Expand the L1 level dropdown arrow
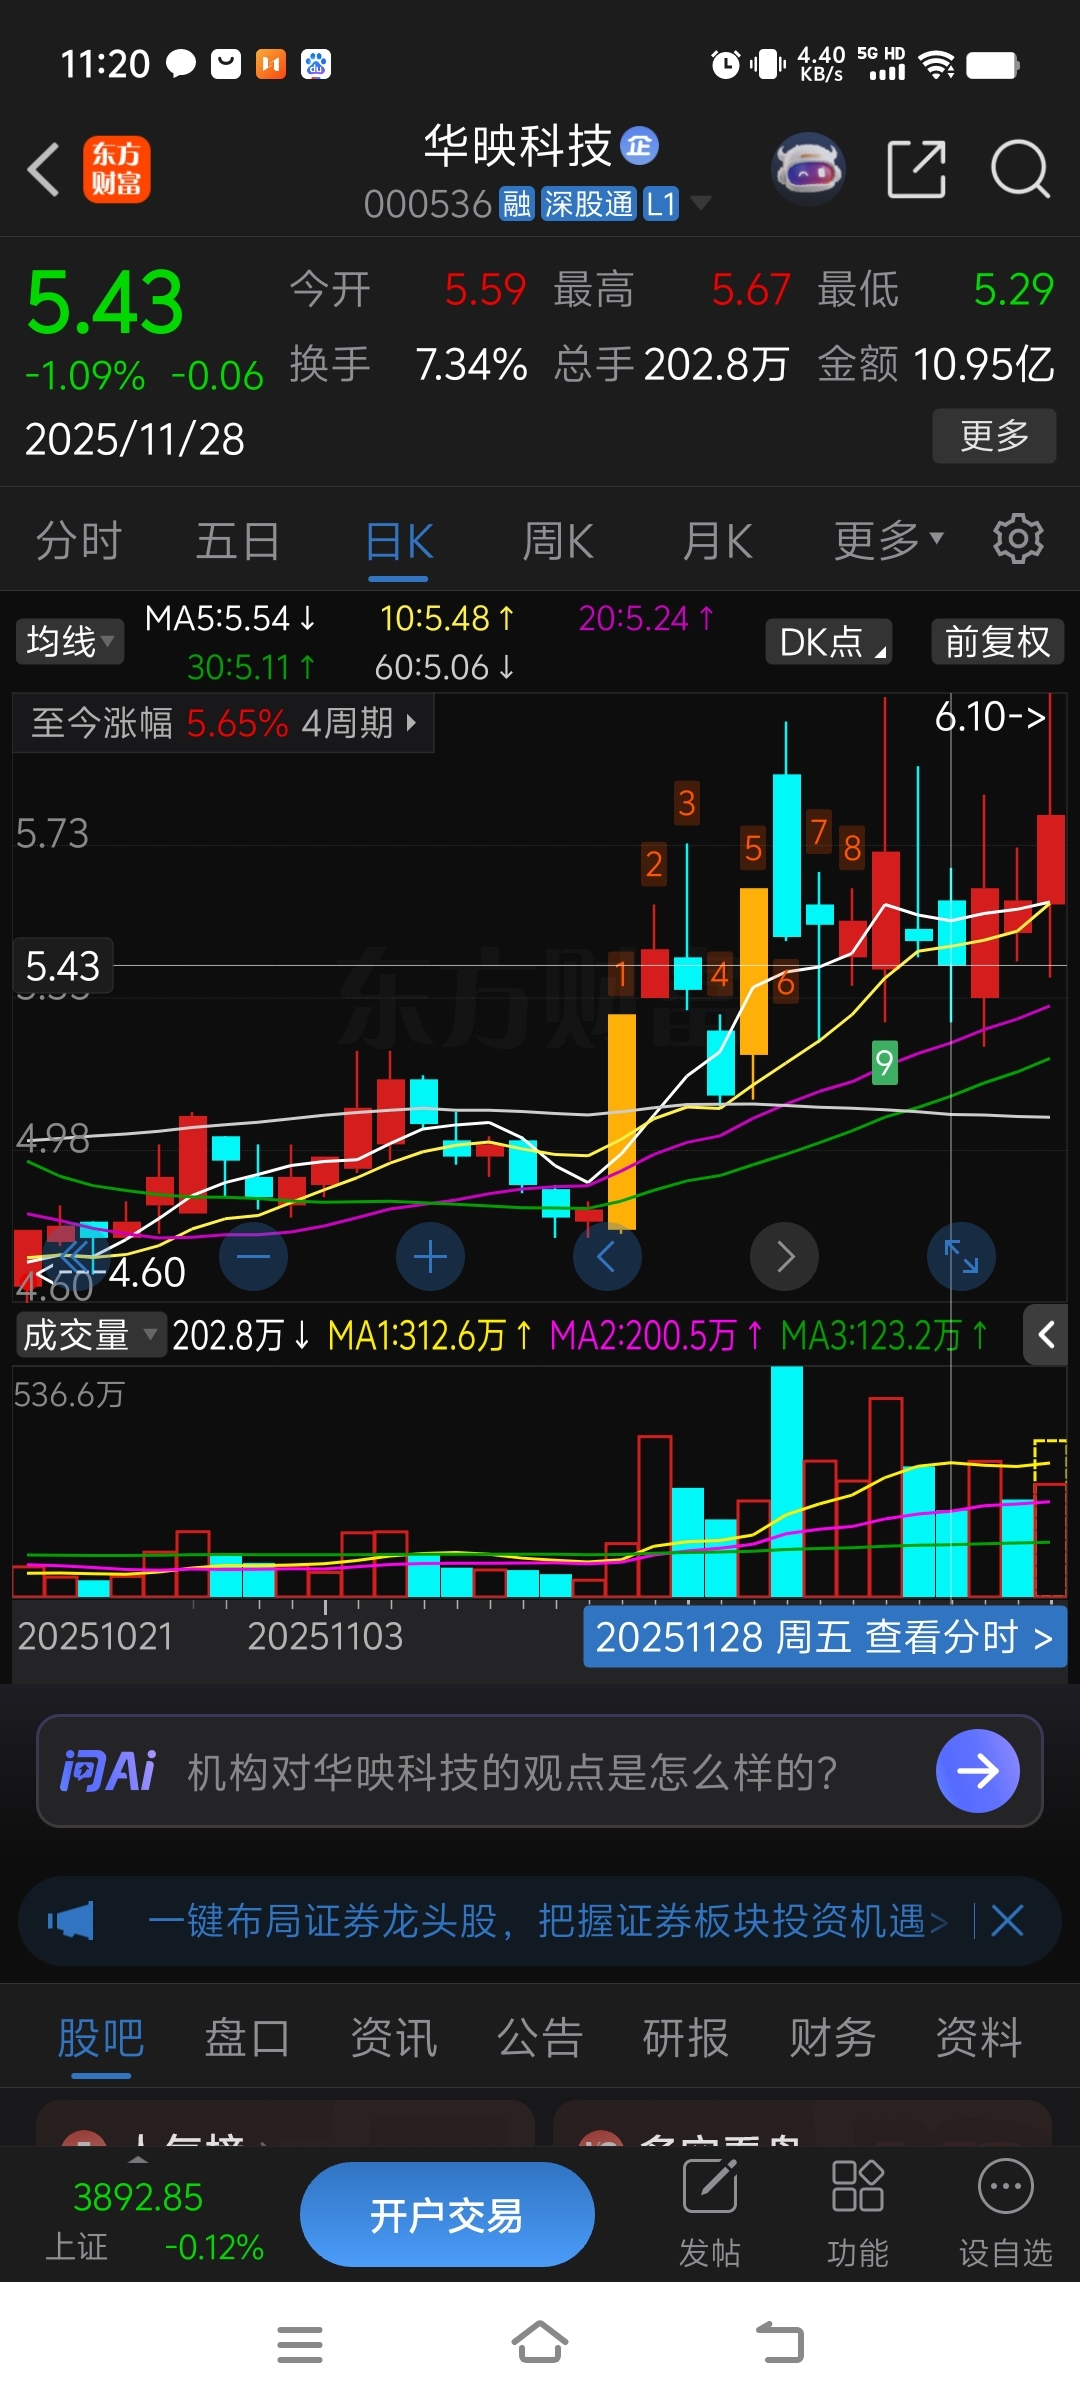The image size is (1080, 2408). point(701,203)
